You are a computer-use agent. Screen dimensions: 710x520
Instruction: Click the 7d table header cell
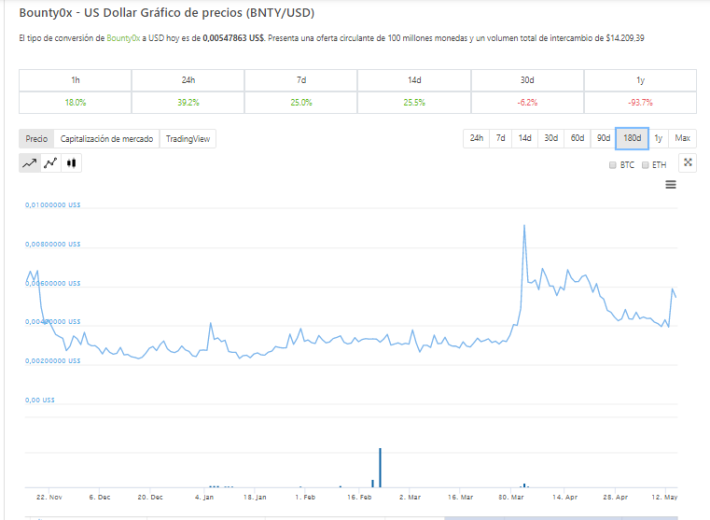click(301, 80)
